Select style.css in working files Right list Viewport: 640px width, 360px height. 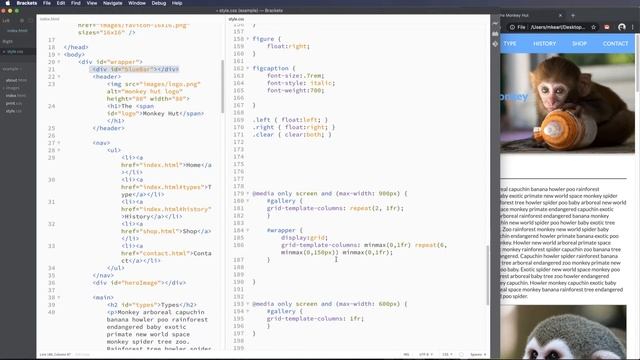click(x=15, y=52)
